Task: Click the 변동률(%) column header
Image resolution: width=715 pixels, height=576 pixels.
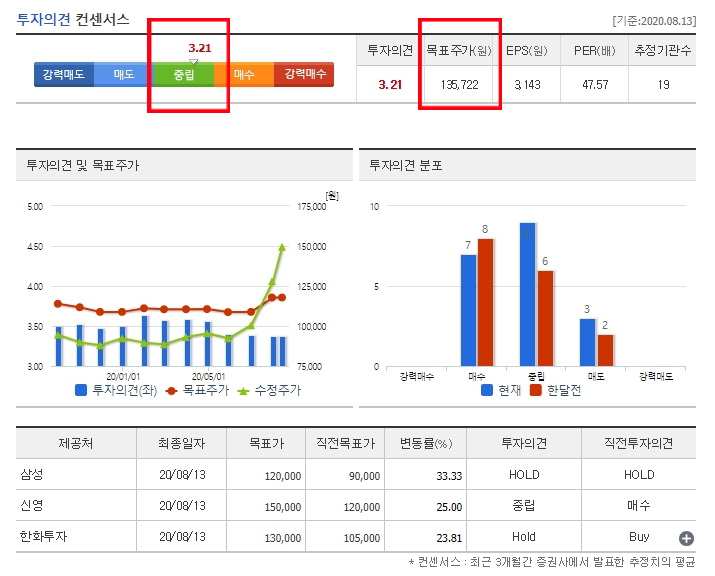Action: (x=426, y=443)
